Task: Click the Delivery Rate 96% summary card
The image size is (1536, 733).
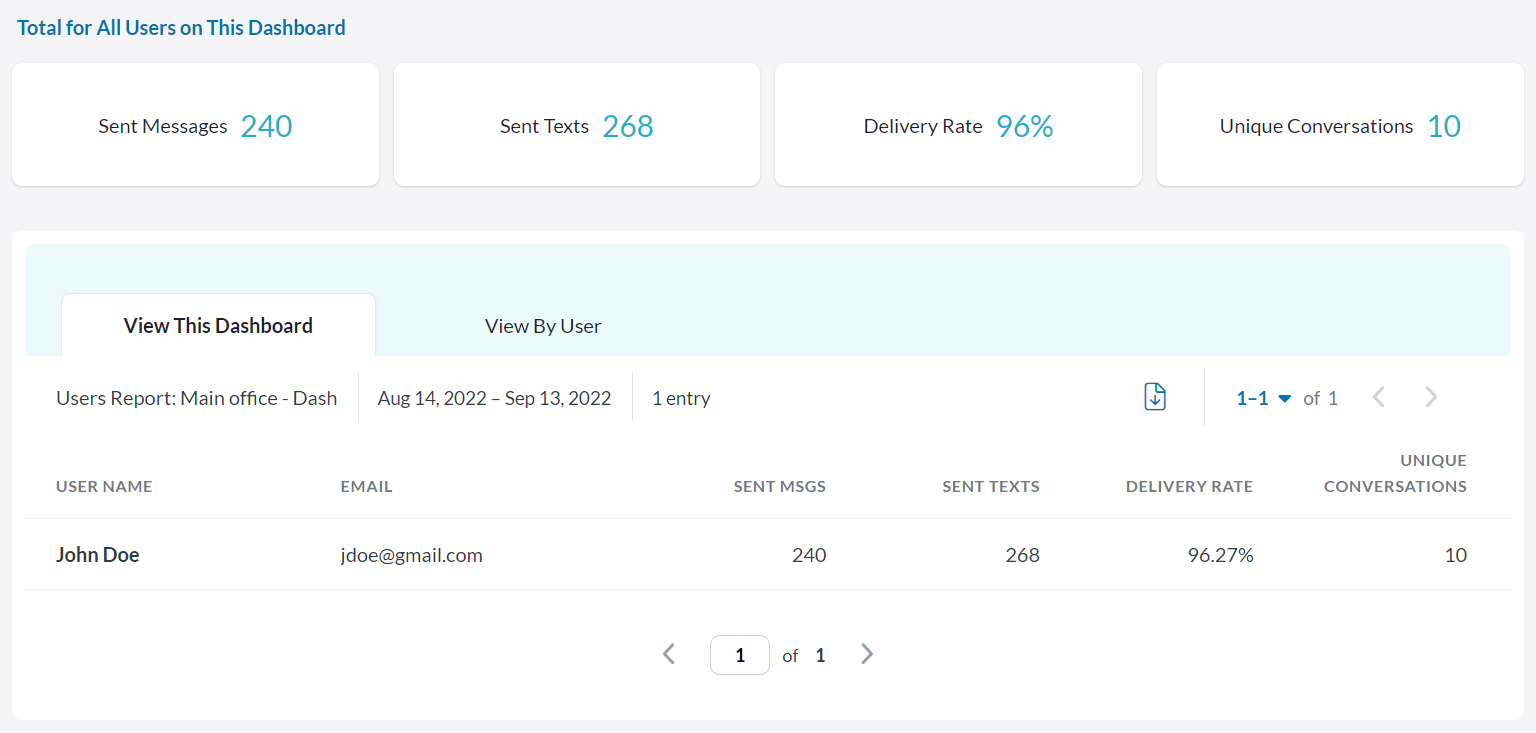Action: [x=958, y=126]
